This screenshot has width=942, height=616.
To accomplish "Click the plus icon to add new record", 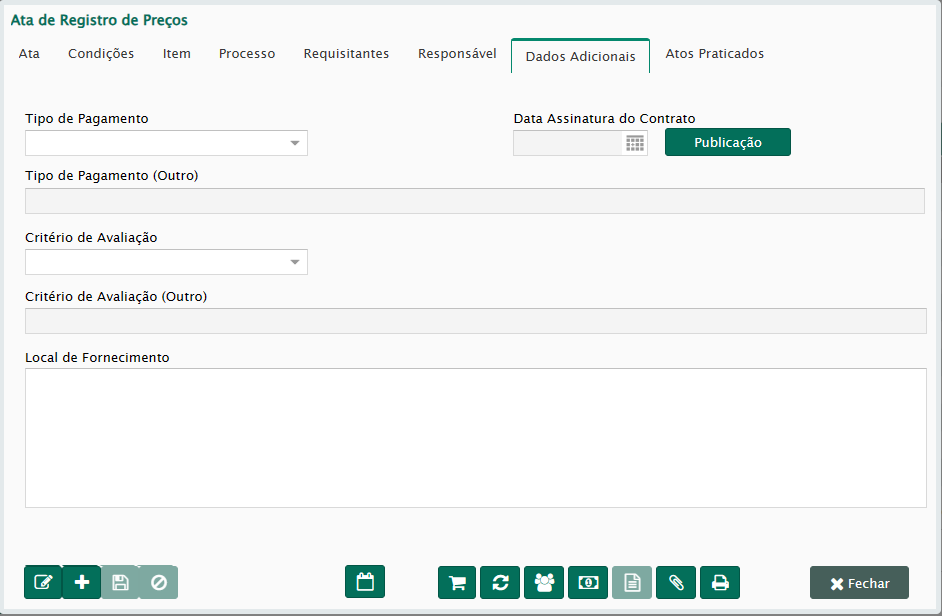I will click(x=82, y=582).
